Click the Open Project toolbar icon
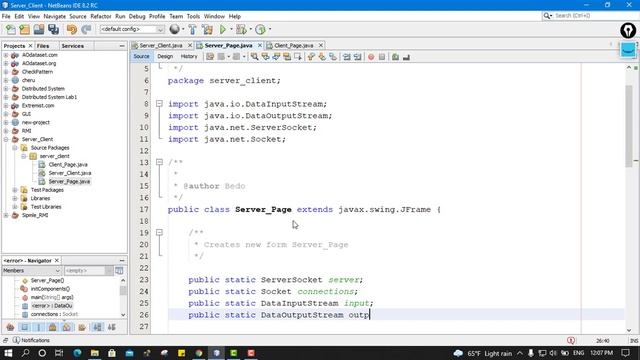 [x=39, y=29]
